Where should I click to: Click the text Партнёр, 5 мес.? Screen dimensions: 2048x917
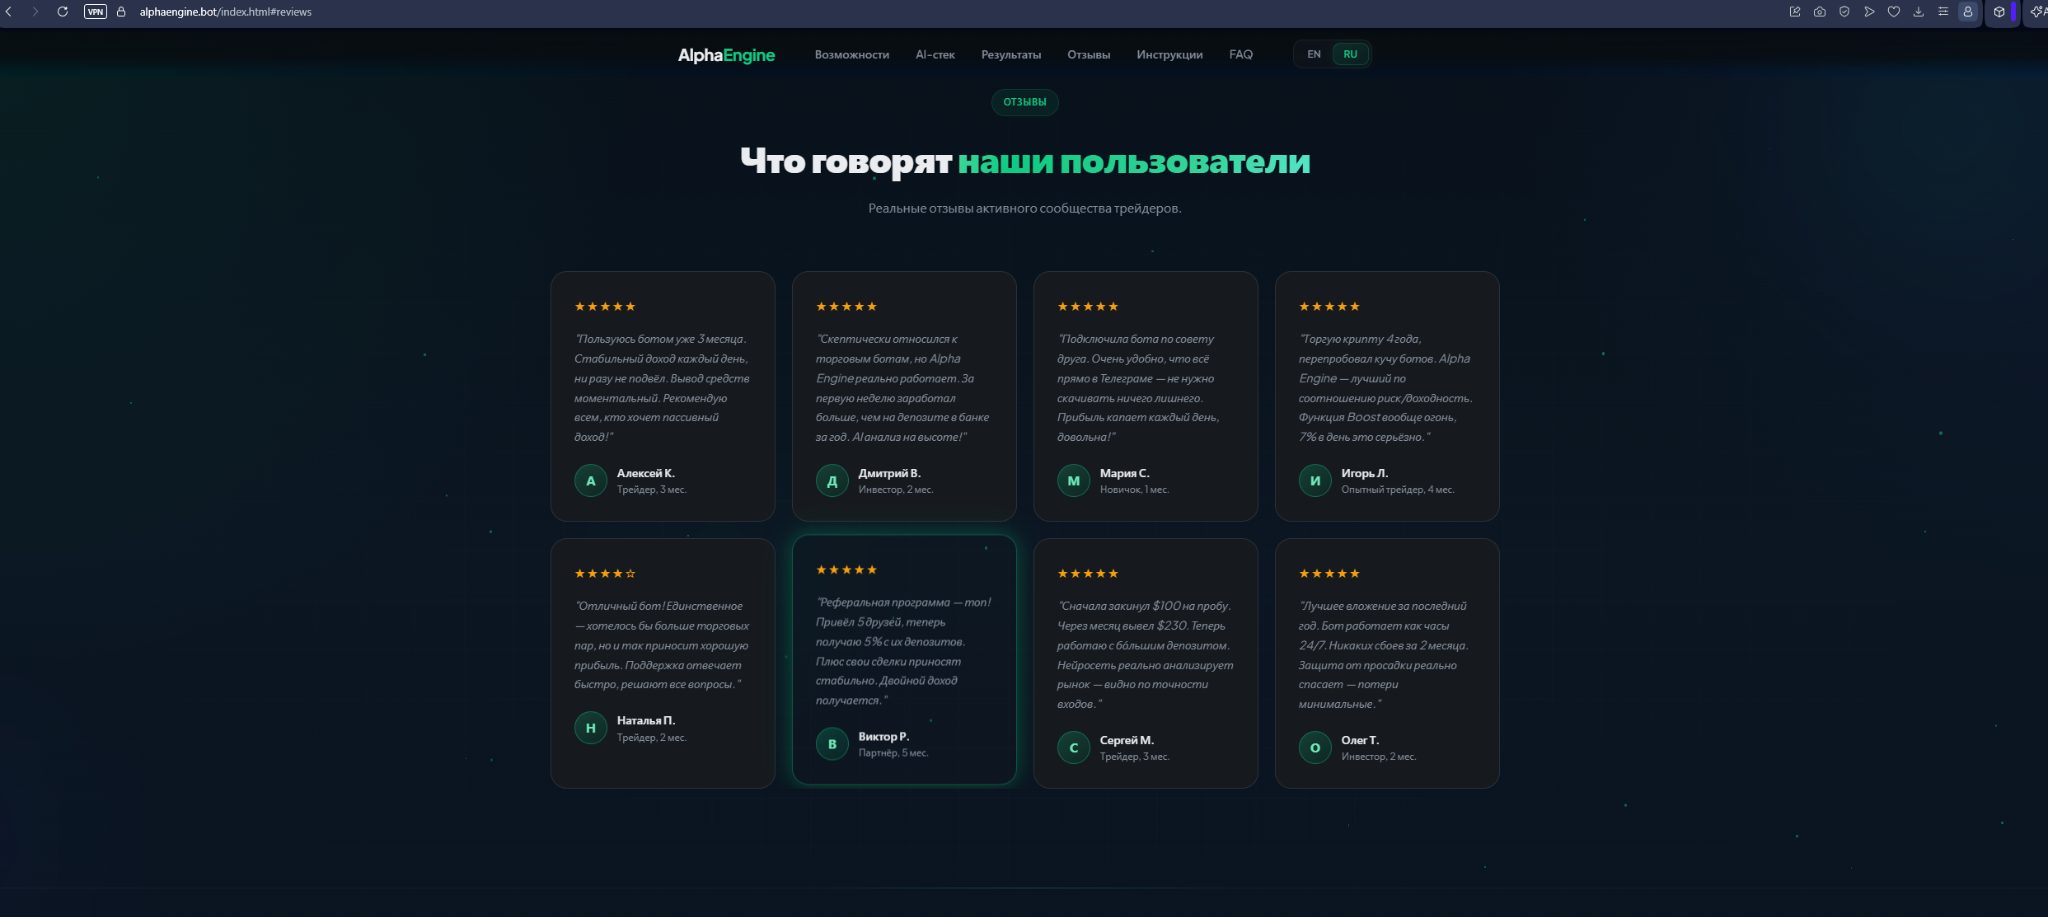[x=893, y=753]
